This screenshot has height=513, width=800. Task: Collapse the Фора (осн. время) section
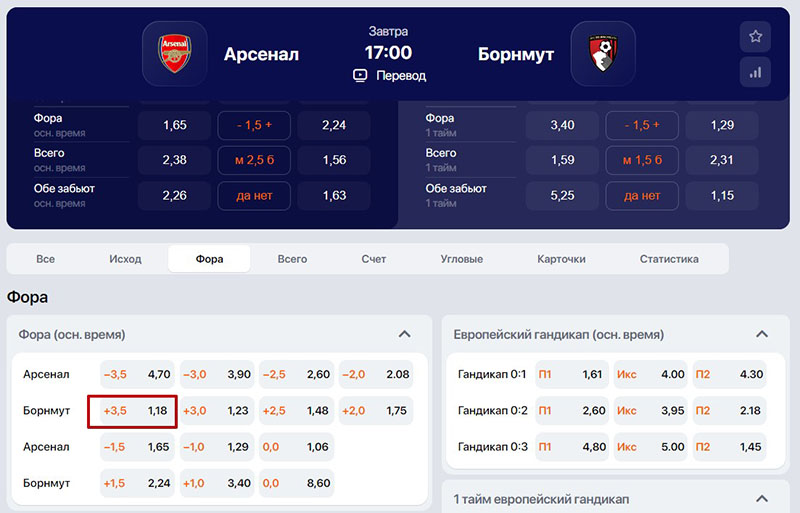[x=404, y=334]
